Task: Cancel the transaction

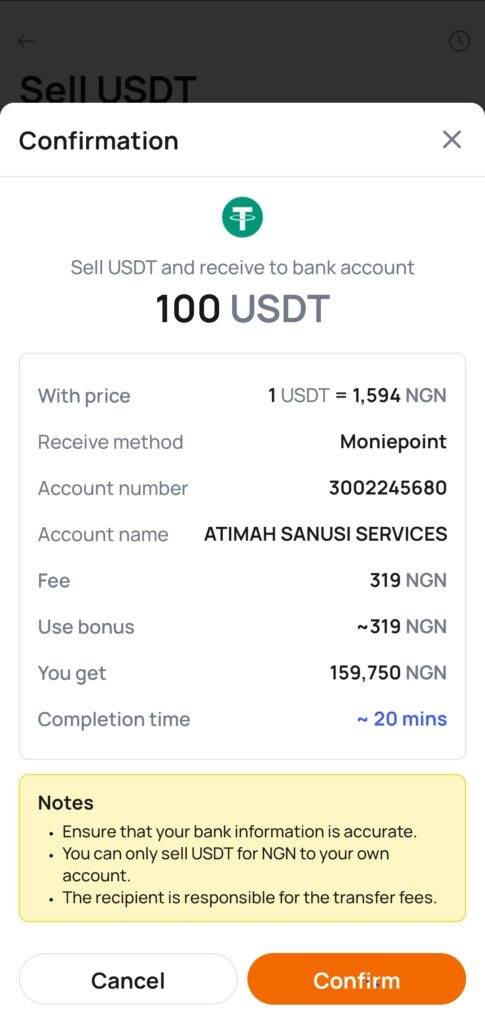Action: pos(128,979)
